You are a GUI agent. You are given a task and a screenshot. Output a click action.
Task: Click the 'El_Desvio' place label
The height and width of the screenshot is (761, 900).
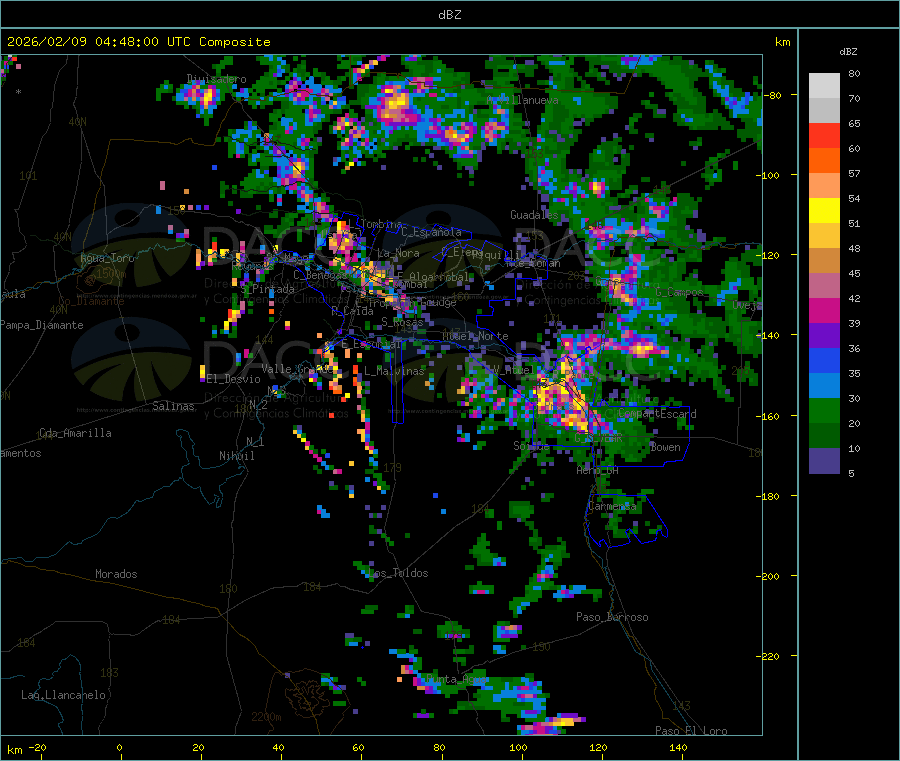tap(234, 379)
